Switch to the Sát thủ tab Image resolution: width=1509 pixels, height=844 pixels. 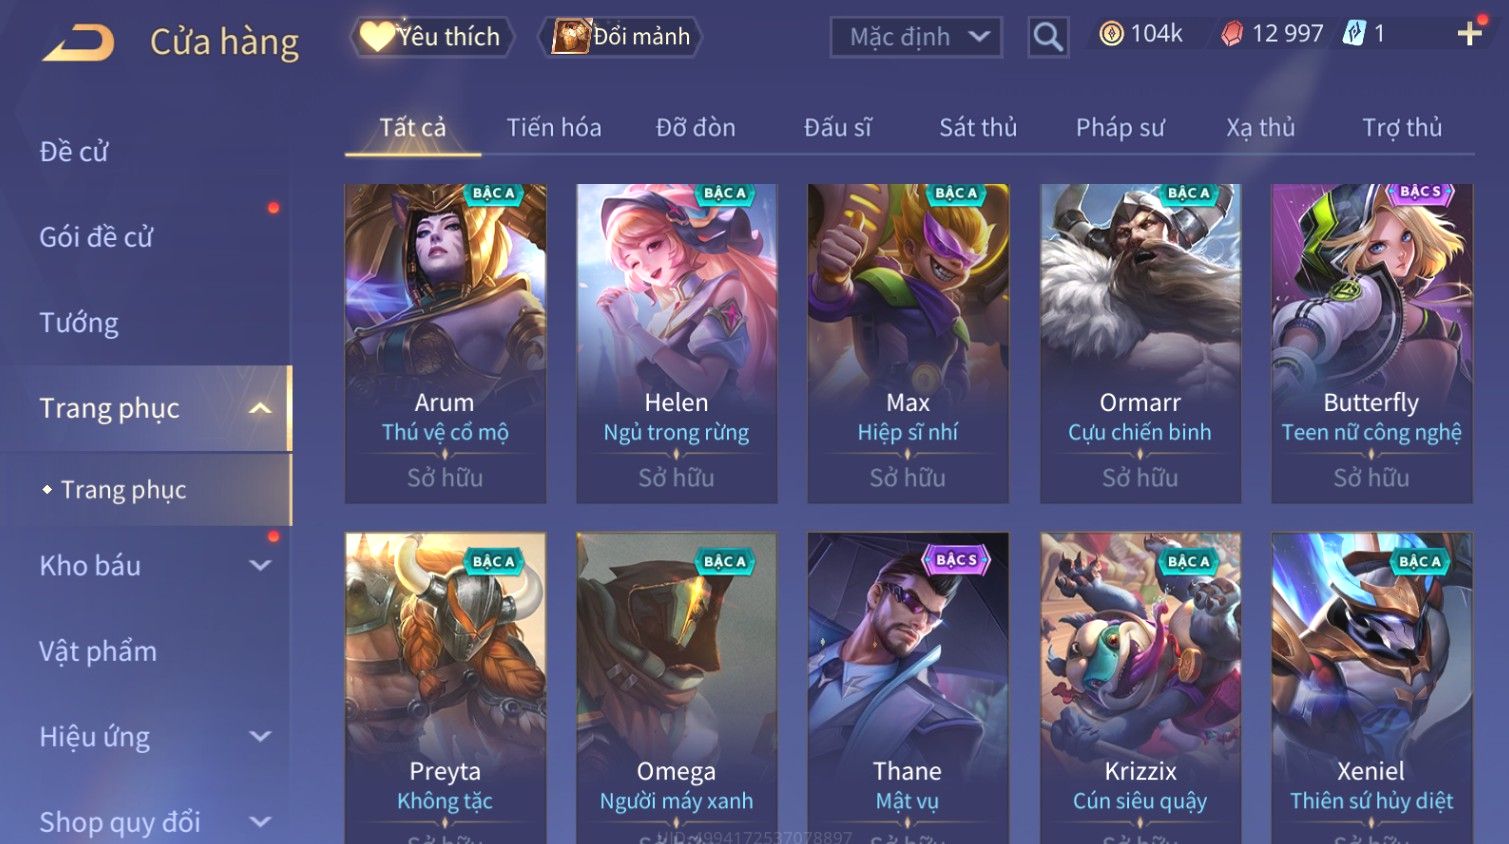pyautogui.click(x=978, y=128)
